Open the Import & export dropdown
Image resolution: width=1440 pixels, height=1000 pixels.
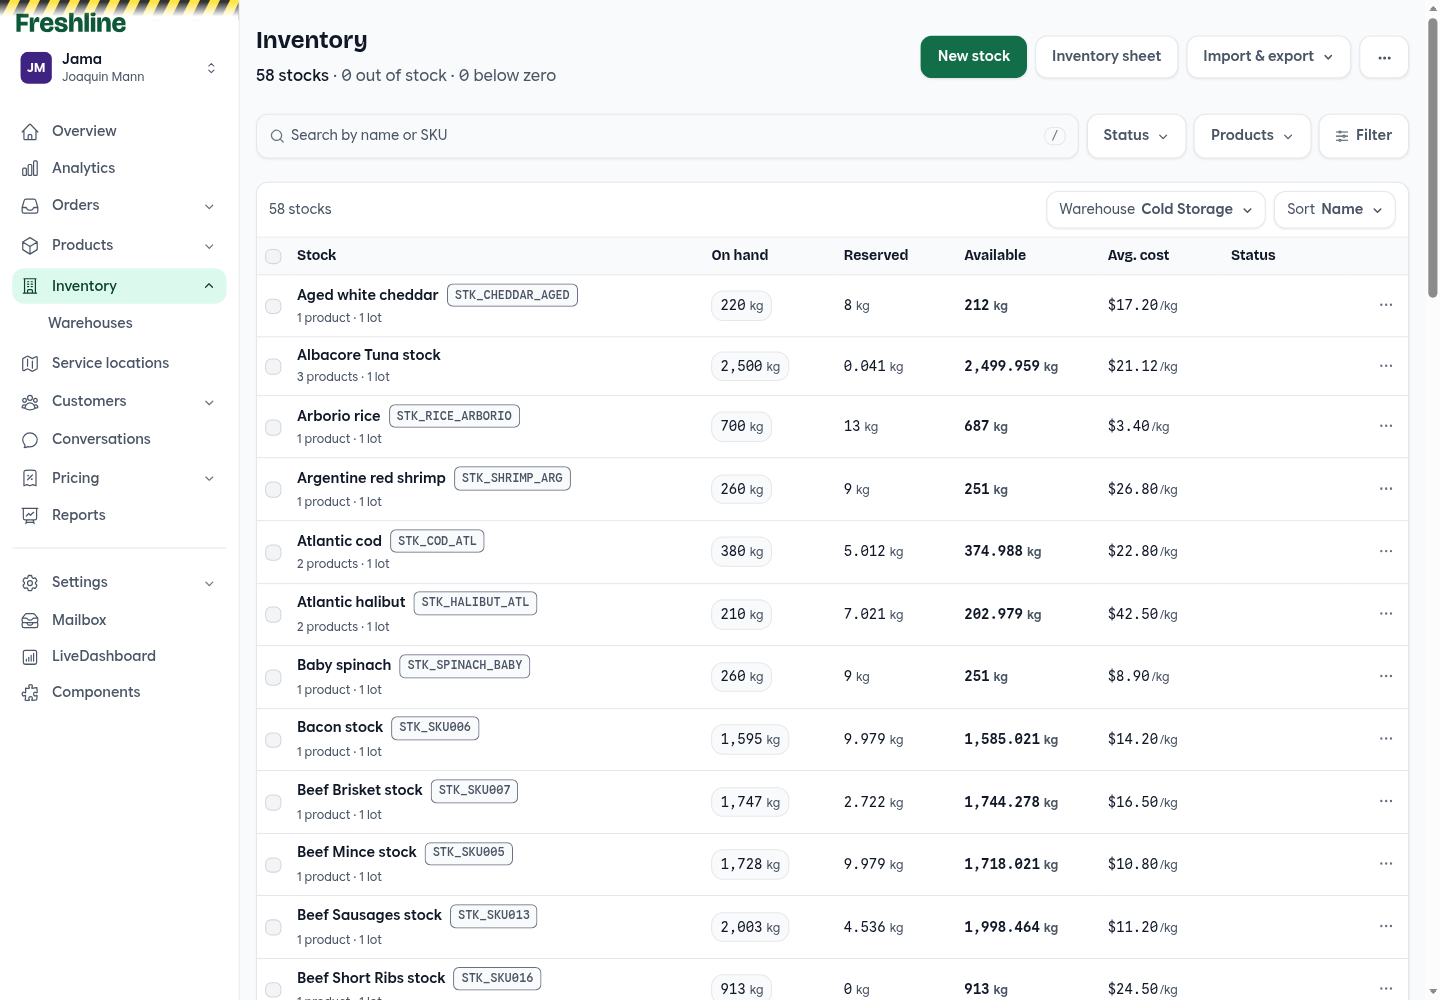1268,57
